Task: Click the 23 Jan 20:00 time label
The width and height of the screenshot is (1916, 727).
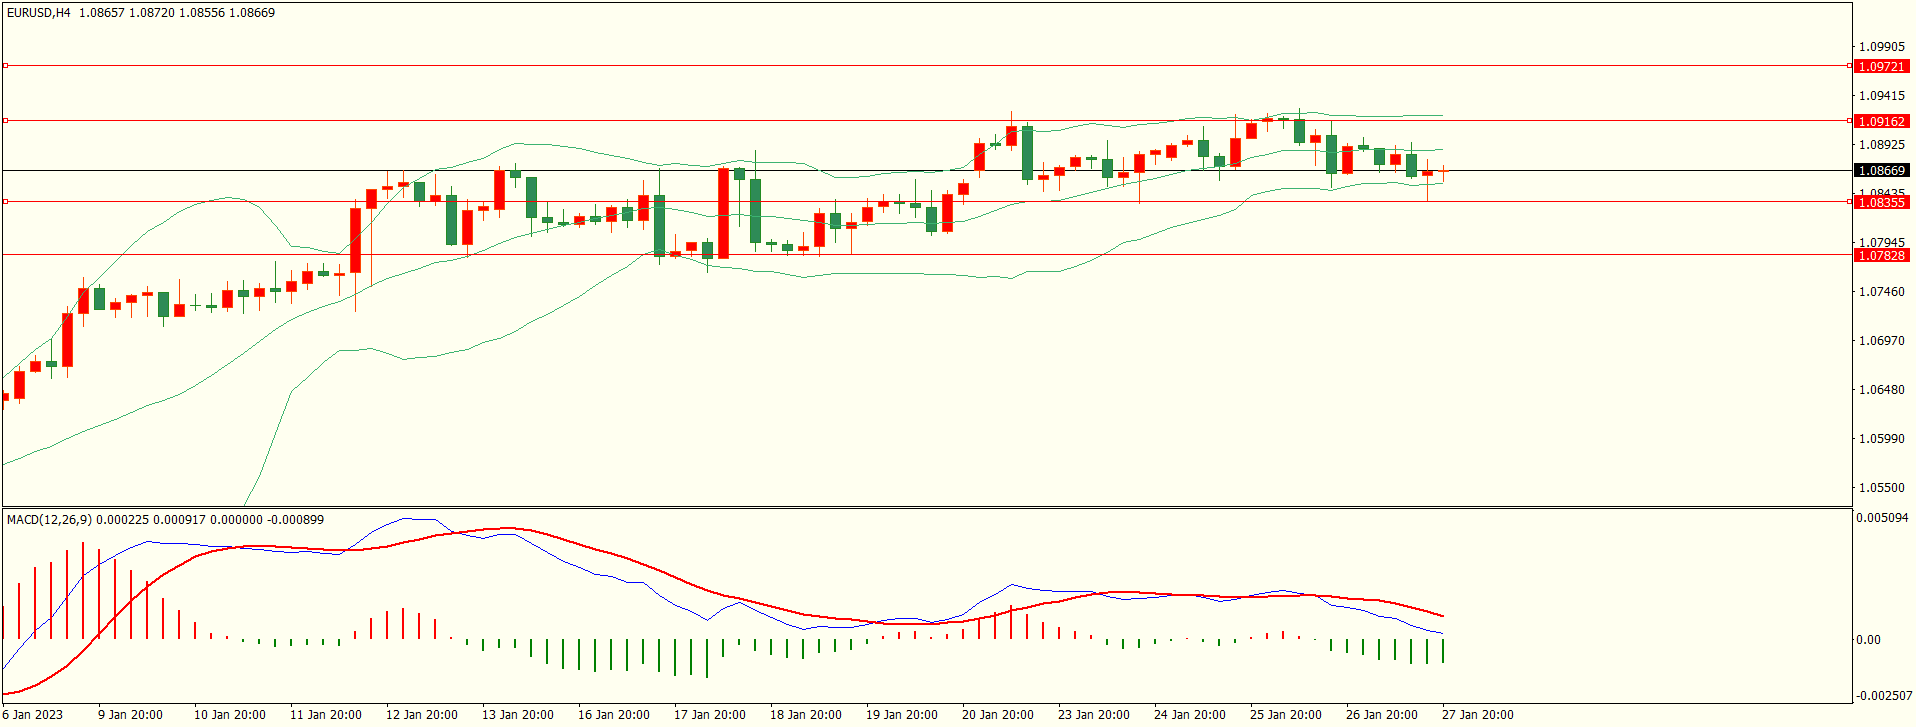Action: [x=1094, y=715]
